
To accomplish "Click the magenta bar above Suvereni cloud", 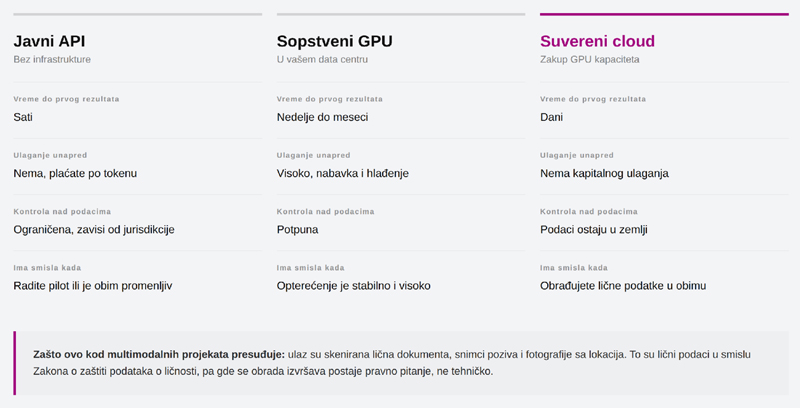I will (664, 14).
